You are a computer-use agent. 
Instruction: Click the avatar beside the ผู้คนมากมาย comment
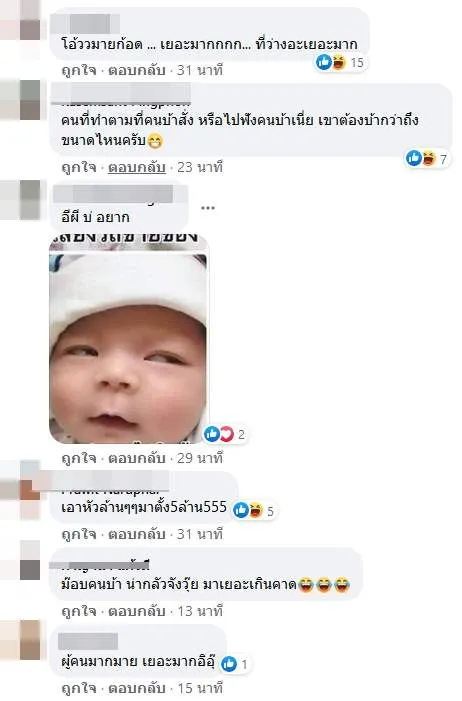click(x=21, y=639)
